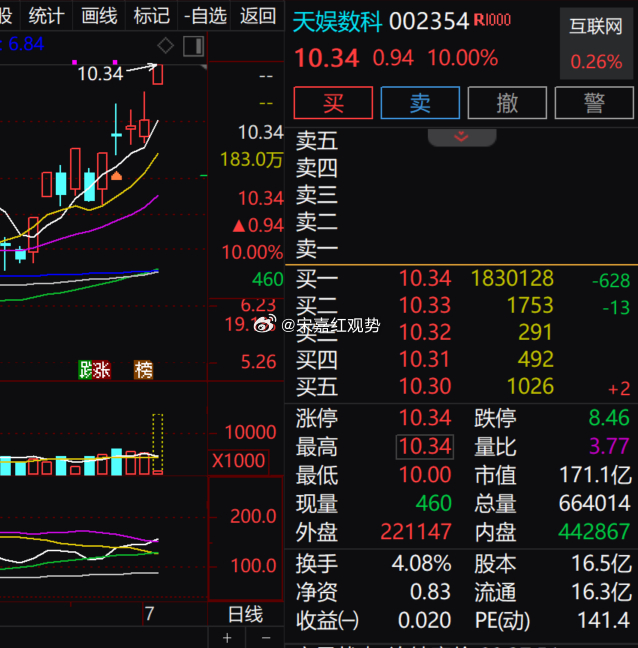Viewport: 638px width, 648px height.
Task: Click the orange triangle signal marker
Action: (117, 176)
